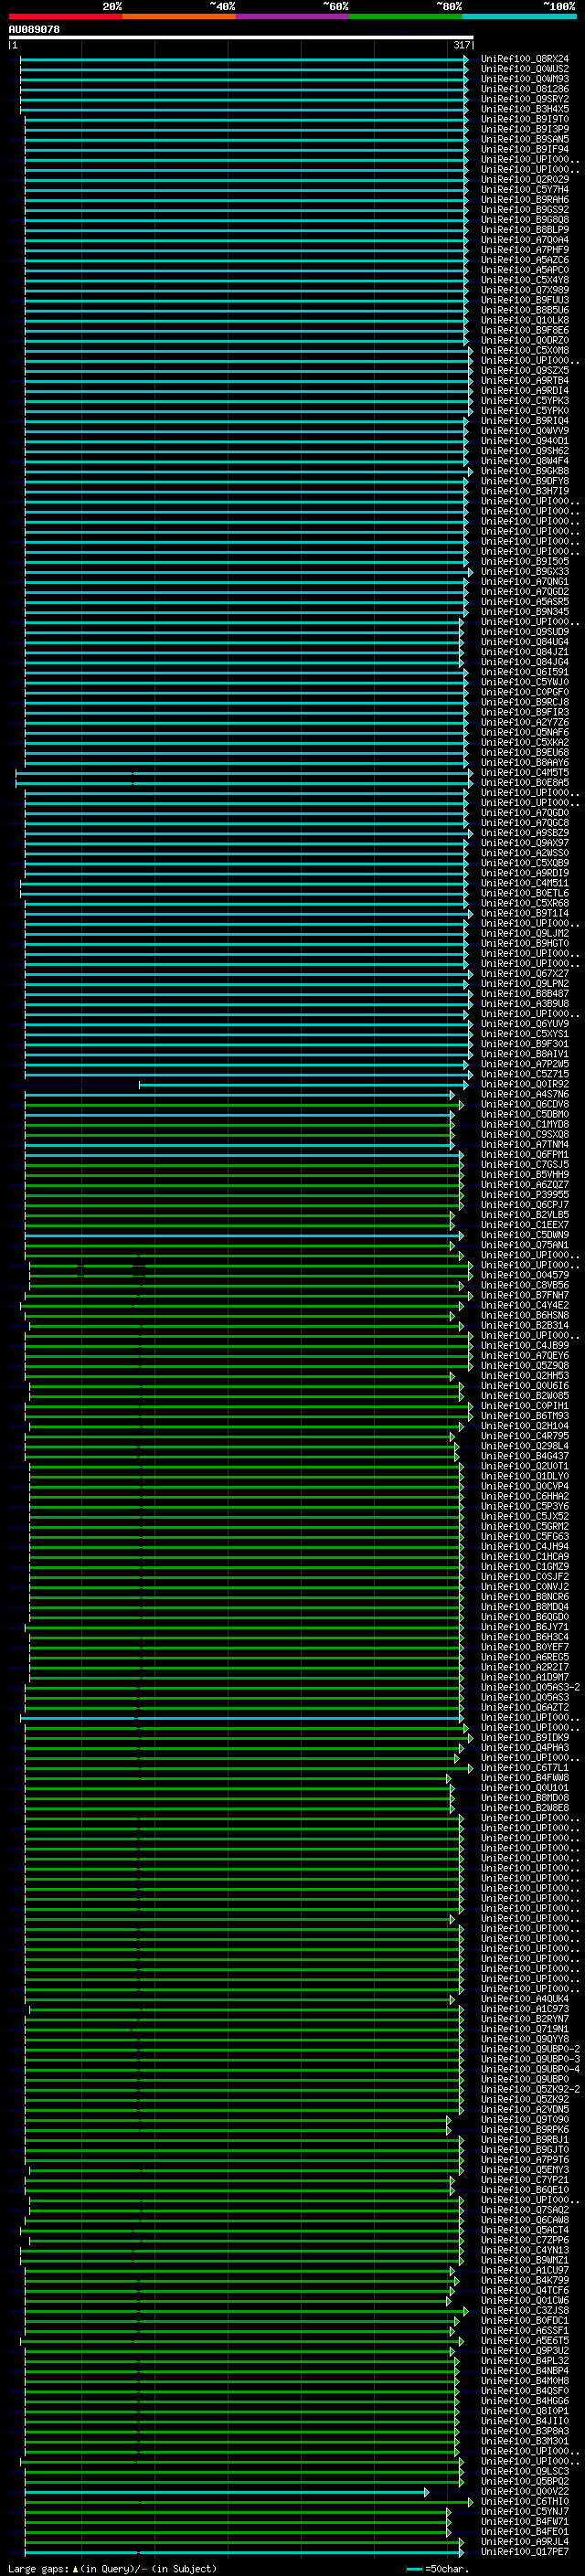The width and height of the screenshot is (585, 2576).
Task: Select hit UniRef100_C5YPK0
Action: tap(525, 411)
